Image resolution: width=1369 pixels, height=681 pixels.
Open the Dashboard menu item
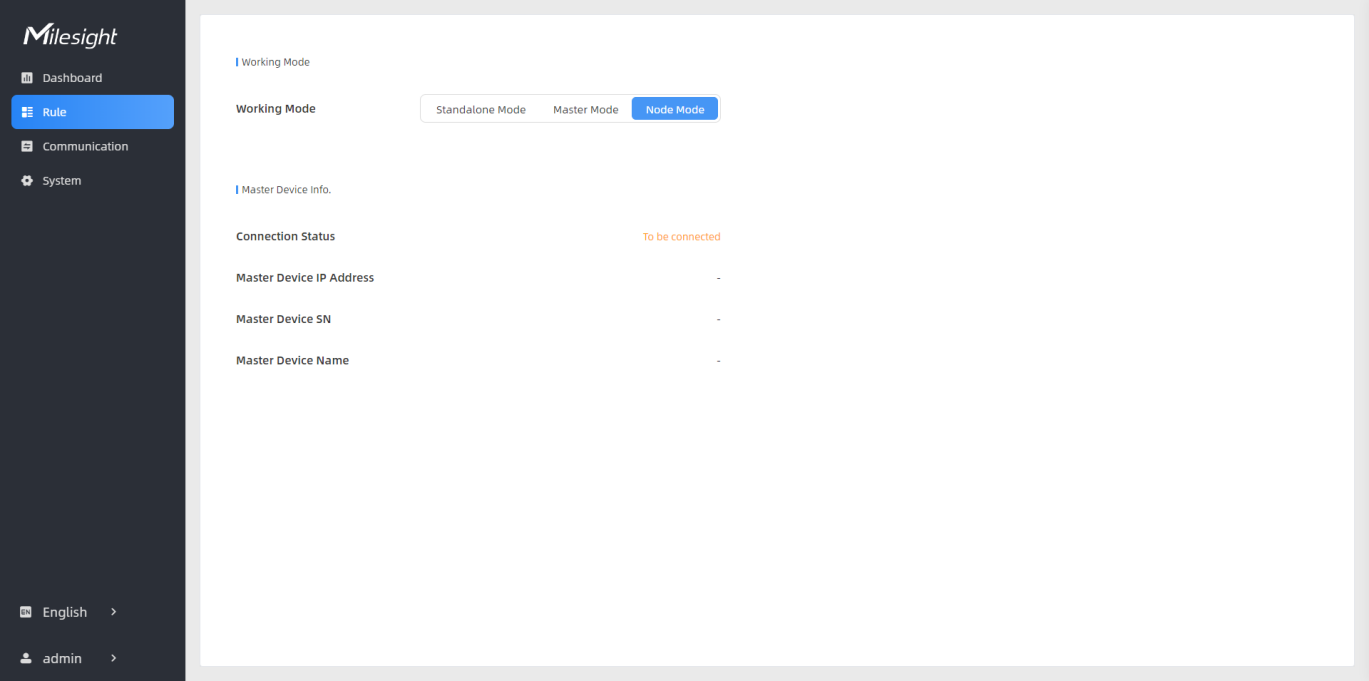point(72,78)
